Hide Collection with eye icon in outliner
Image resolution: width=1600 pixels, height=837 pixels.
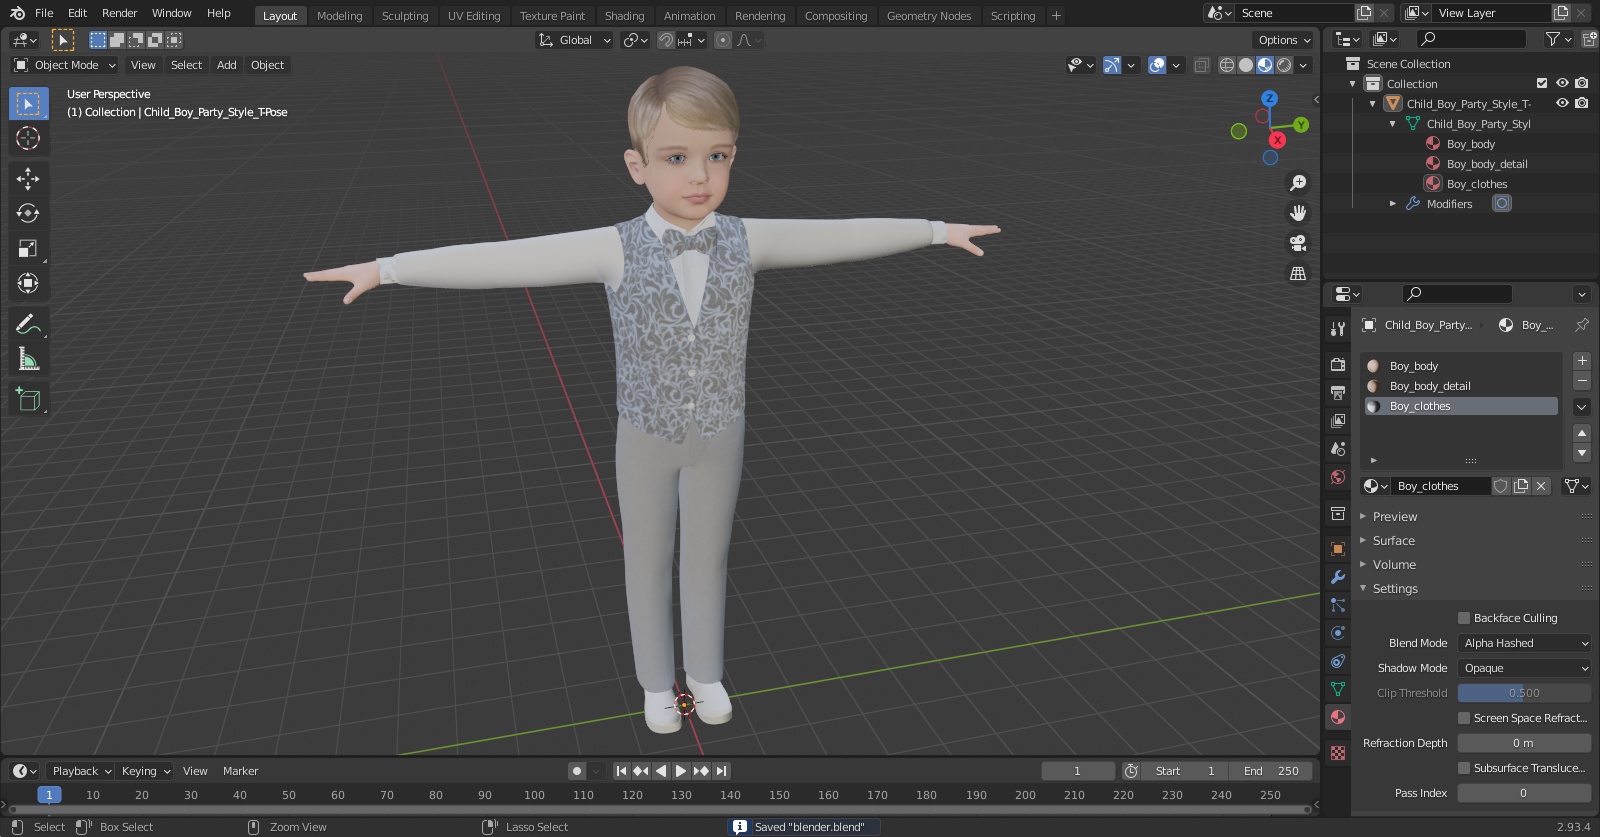click(1562, 84)
